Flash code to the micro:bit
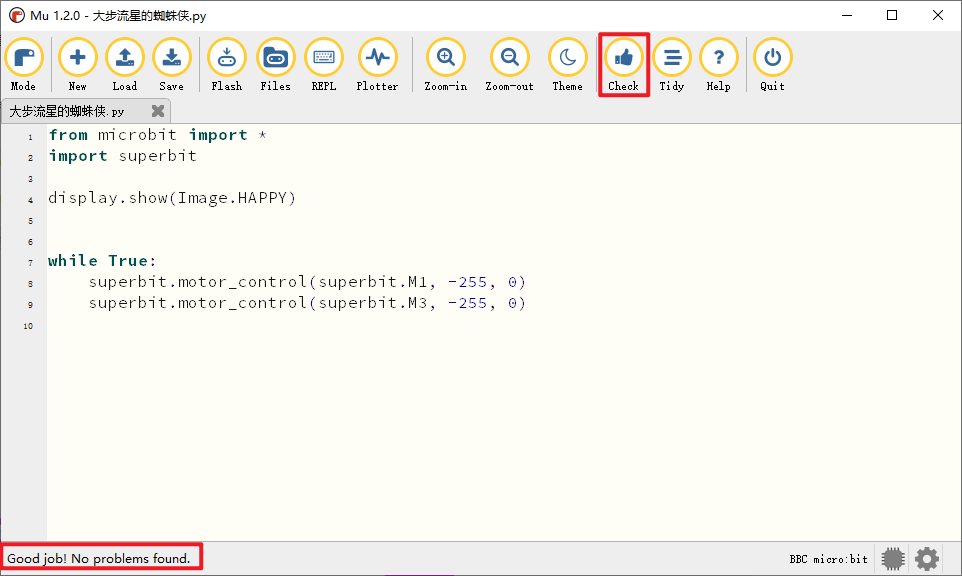The width and height of the screenshot is (962, 576). 226,65
